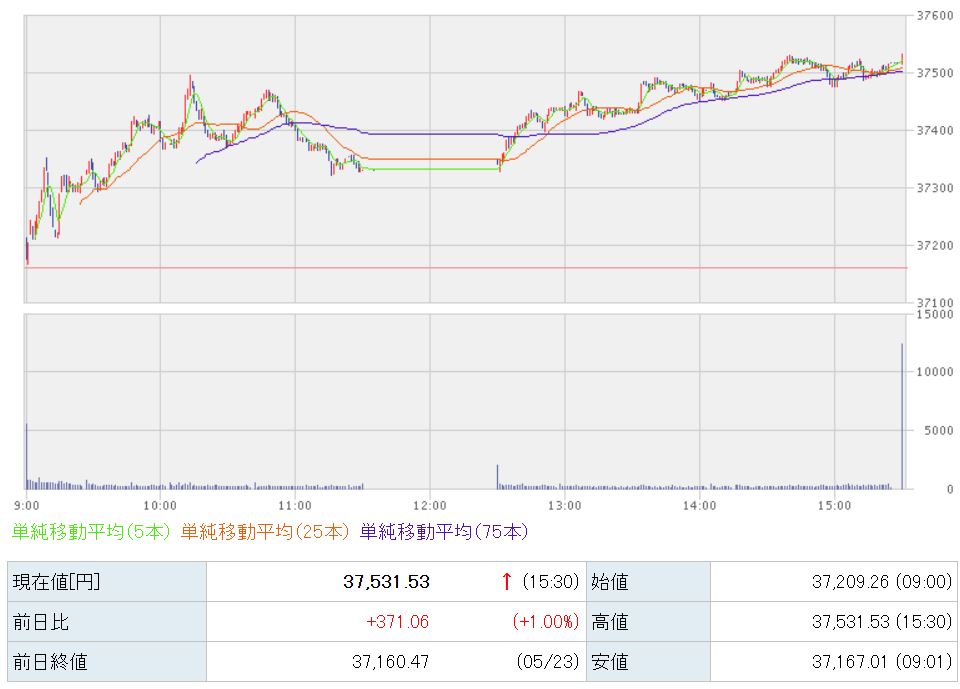Click the 75-period simple moving average legend
The height and width of the screenshot is (689, 960).
[444, 532]
